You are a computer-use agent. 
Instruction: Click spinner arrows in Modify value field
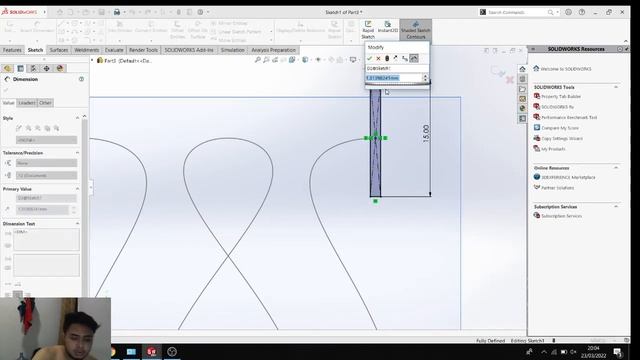pos(425,78)
